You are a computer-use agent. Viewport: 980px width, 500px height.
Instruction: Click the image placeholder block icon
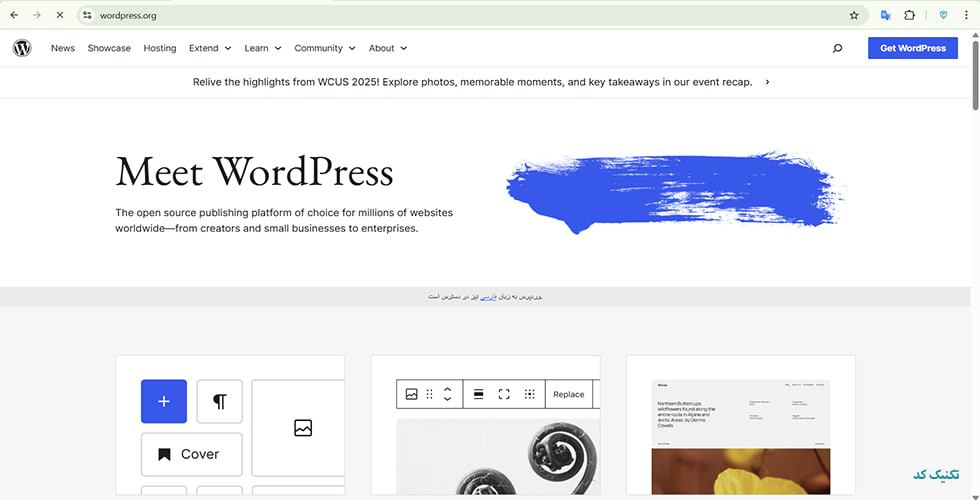[303, 428]
